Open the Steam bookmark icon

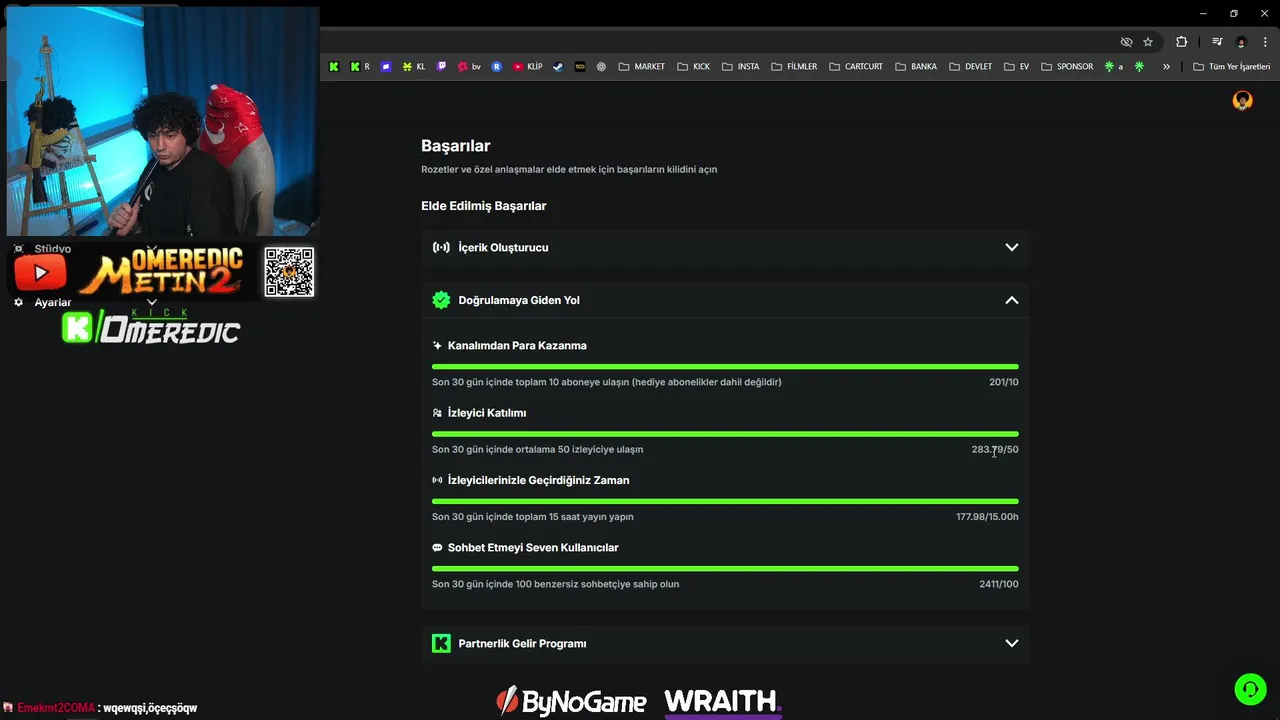pyautogui.click(x=558, y=67)
